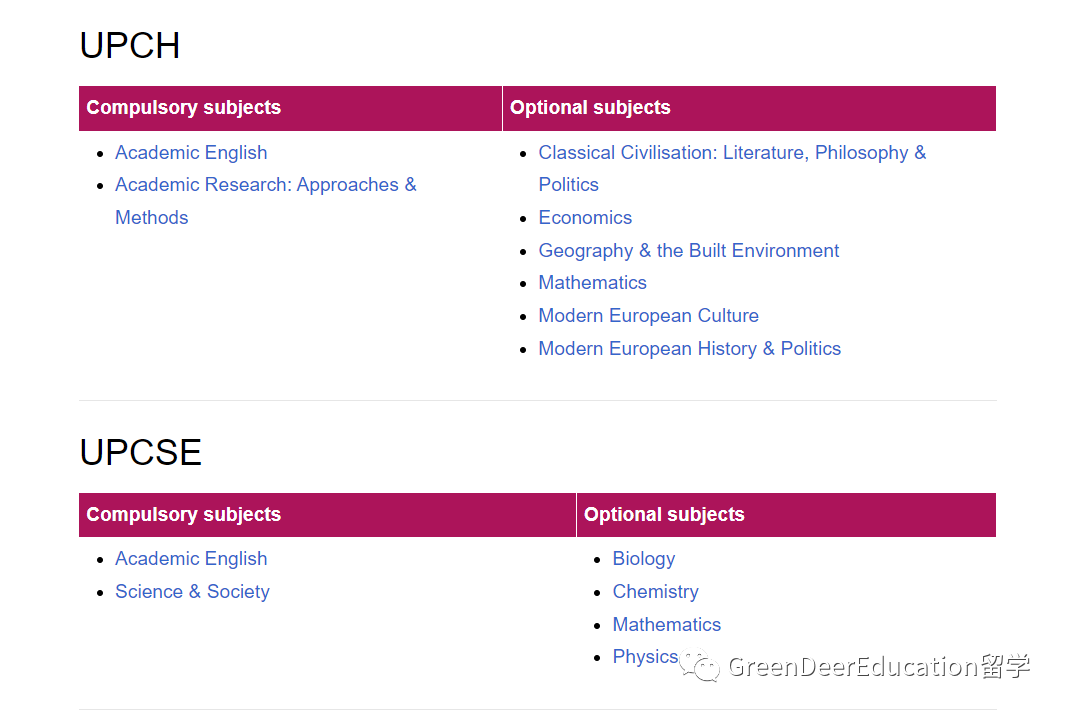Screen dimensions: 1065x713
Task: Click UPCH Optional subjects column header
Action: [x=590, y=108]
